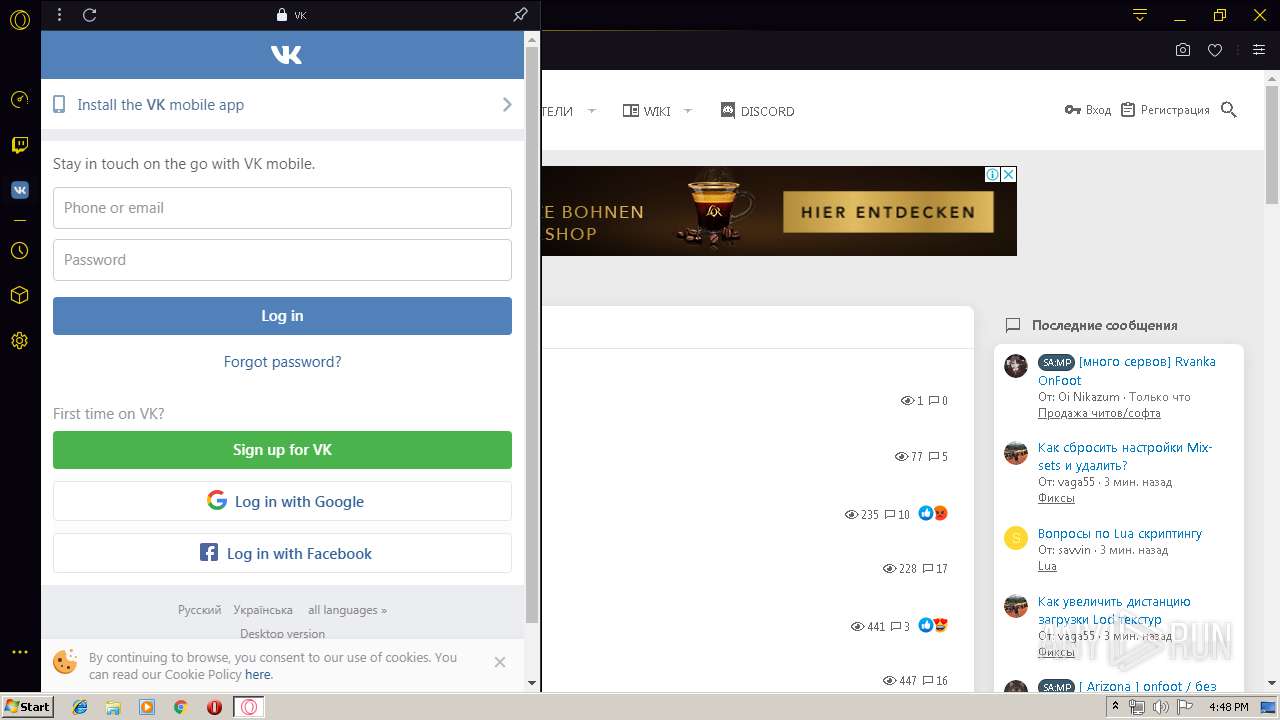The width and height of the screenshot is (1280, 720).
Task: Open Google Chrome from the taskbar
Action: point(180,707)
